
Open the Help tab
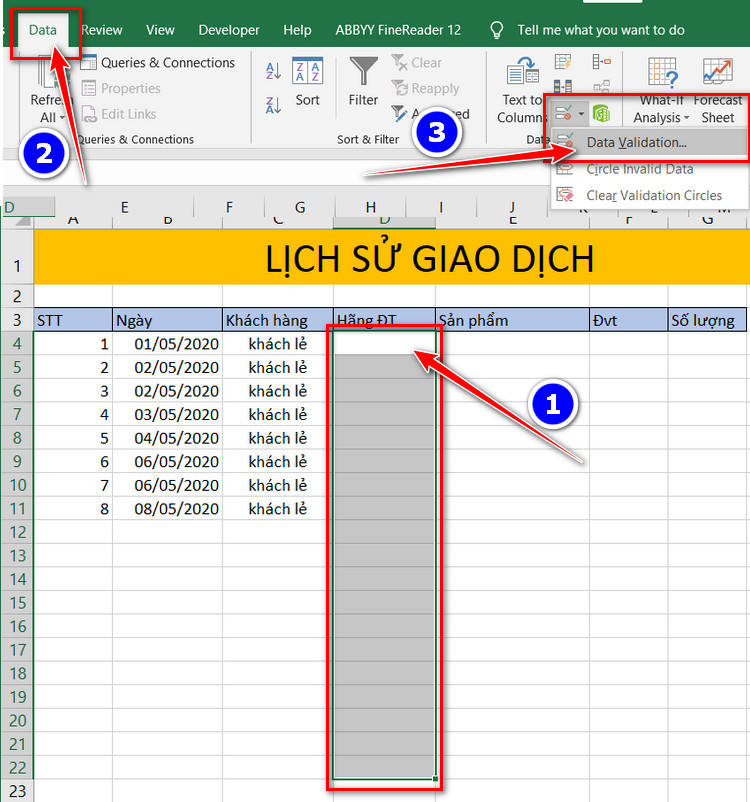pos(297,30)
